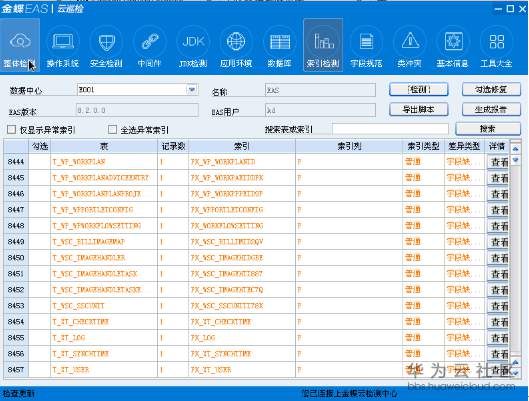Click 查看 for row 8447

498,210
